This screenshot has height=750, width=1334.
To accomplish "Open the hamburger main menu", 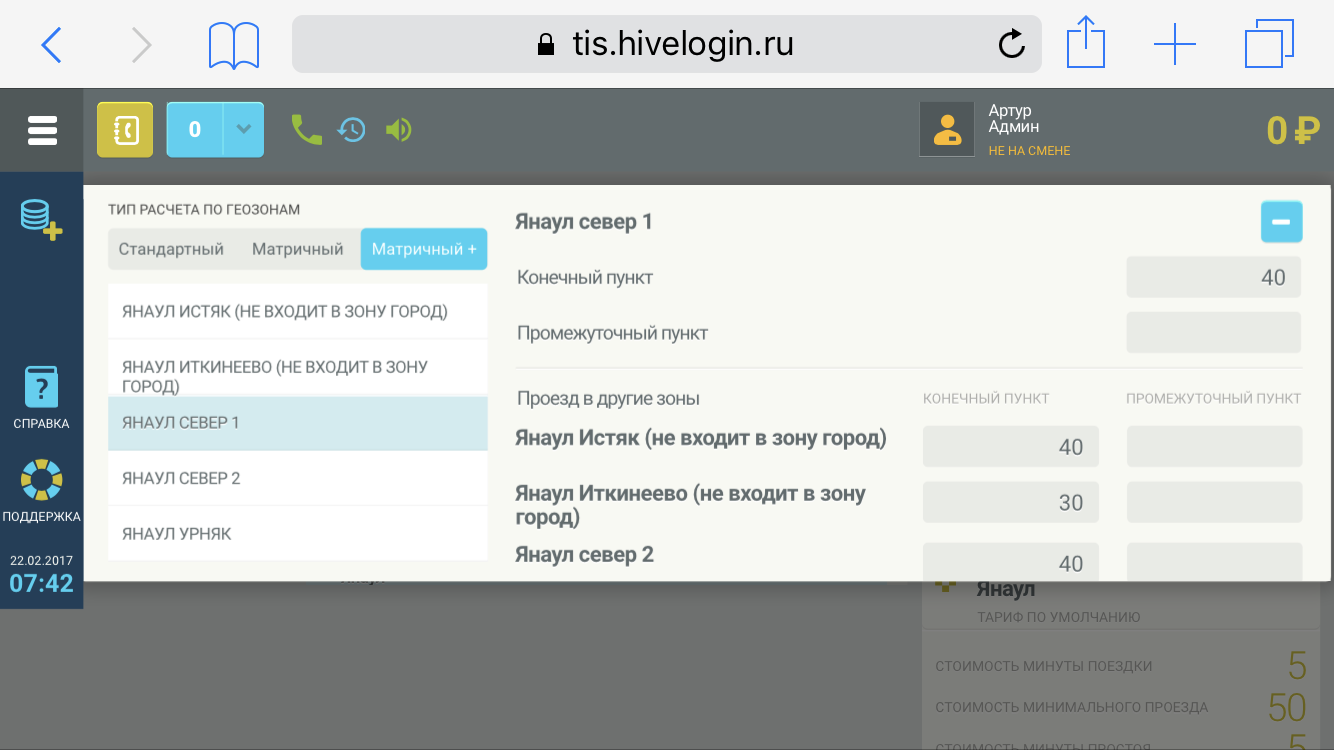I will (42, 130).
